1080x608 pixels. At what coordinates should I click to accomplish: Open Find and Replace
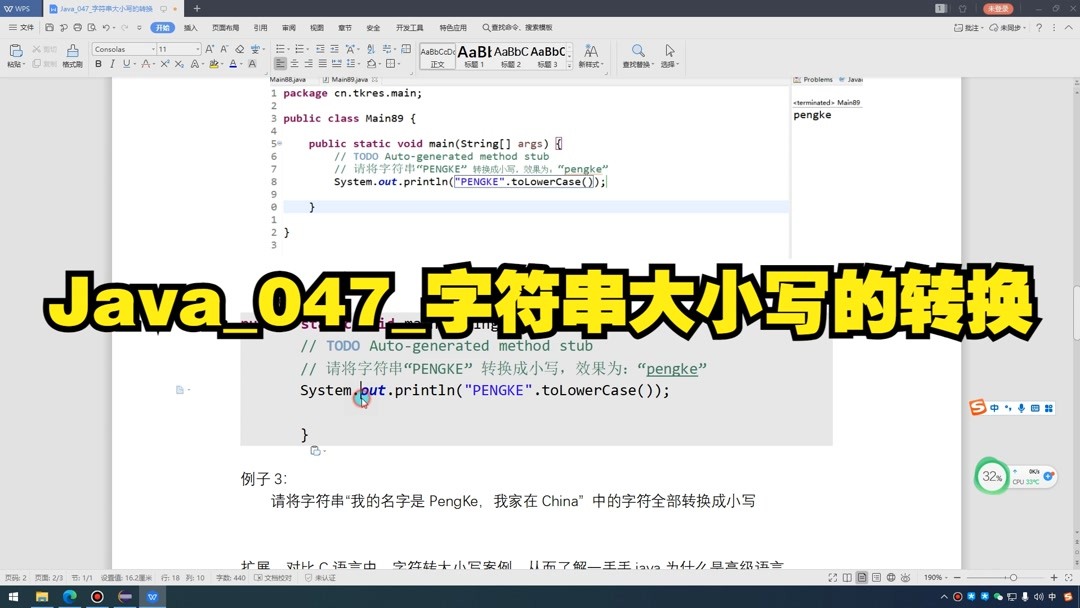[638, 55]
